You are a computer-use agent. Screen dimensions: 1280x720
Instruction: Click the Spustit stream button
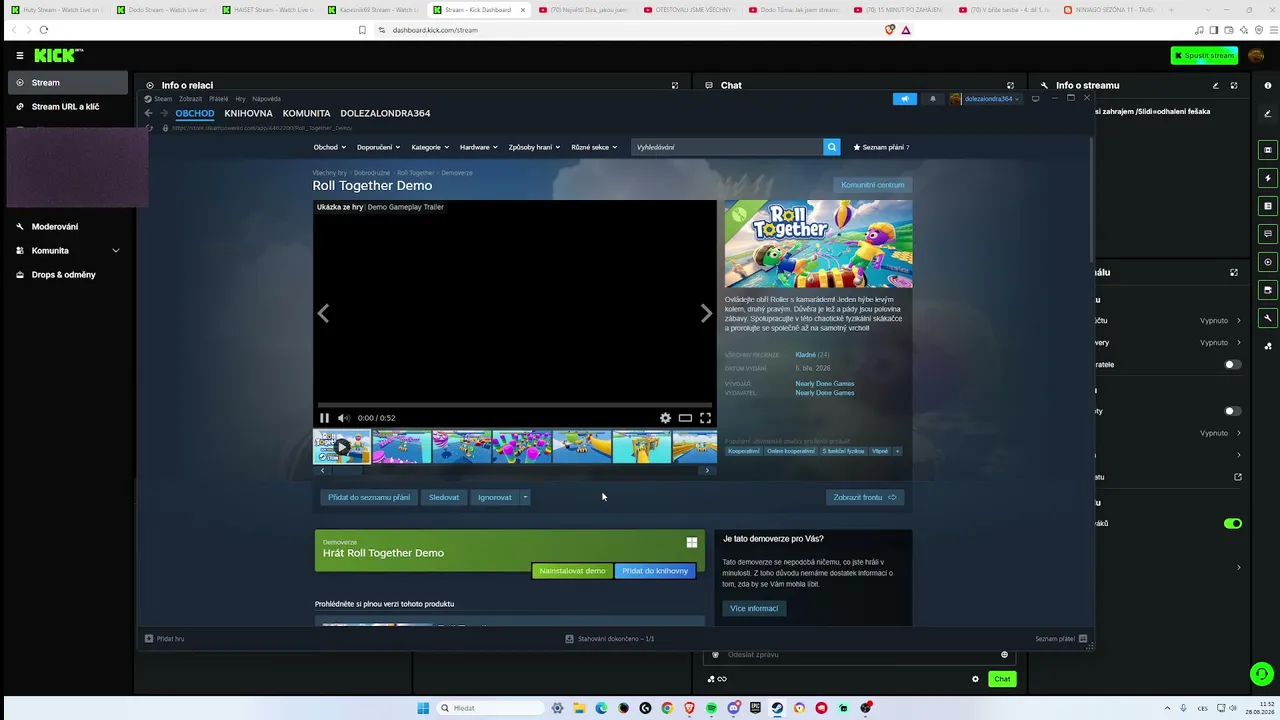pyautogui.click(x=1204, y=56)
